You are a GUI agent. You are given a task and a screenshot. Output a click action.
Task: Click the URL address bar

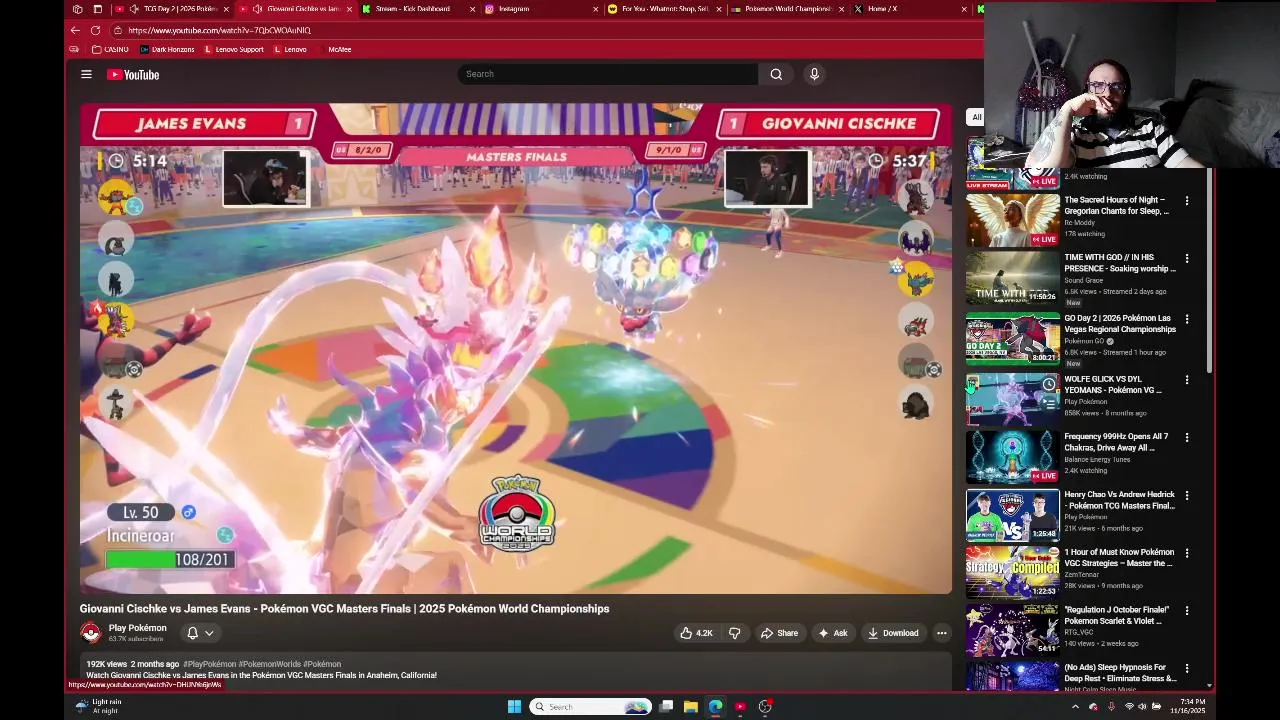point(540,30)
